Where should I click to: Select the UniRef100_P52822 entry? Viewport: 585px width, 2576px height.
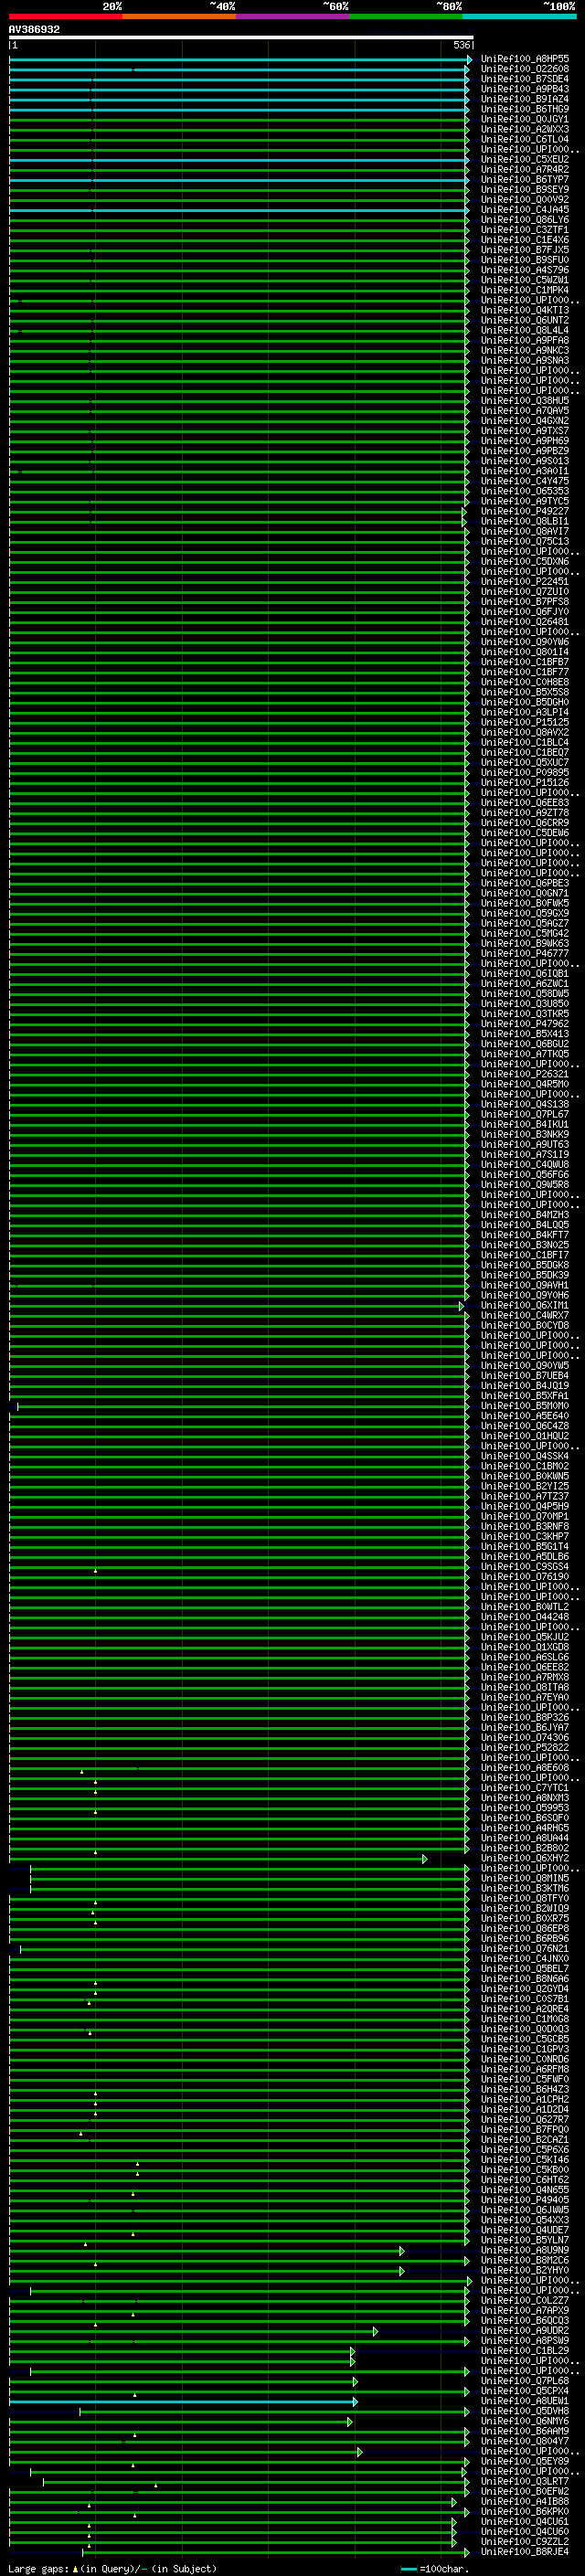click(x=524, y=1748)
